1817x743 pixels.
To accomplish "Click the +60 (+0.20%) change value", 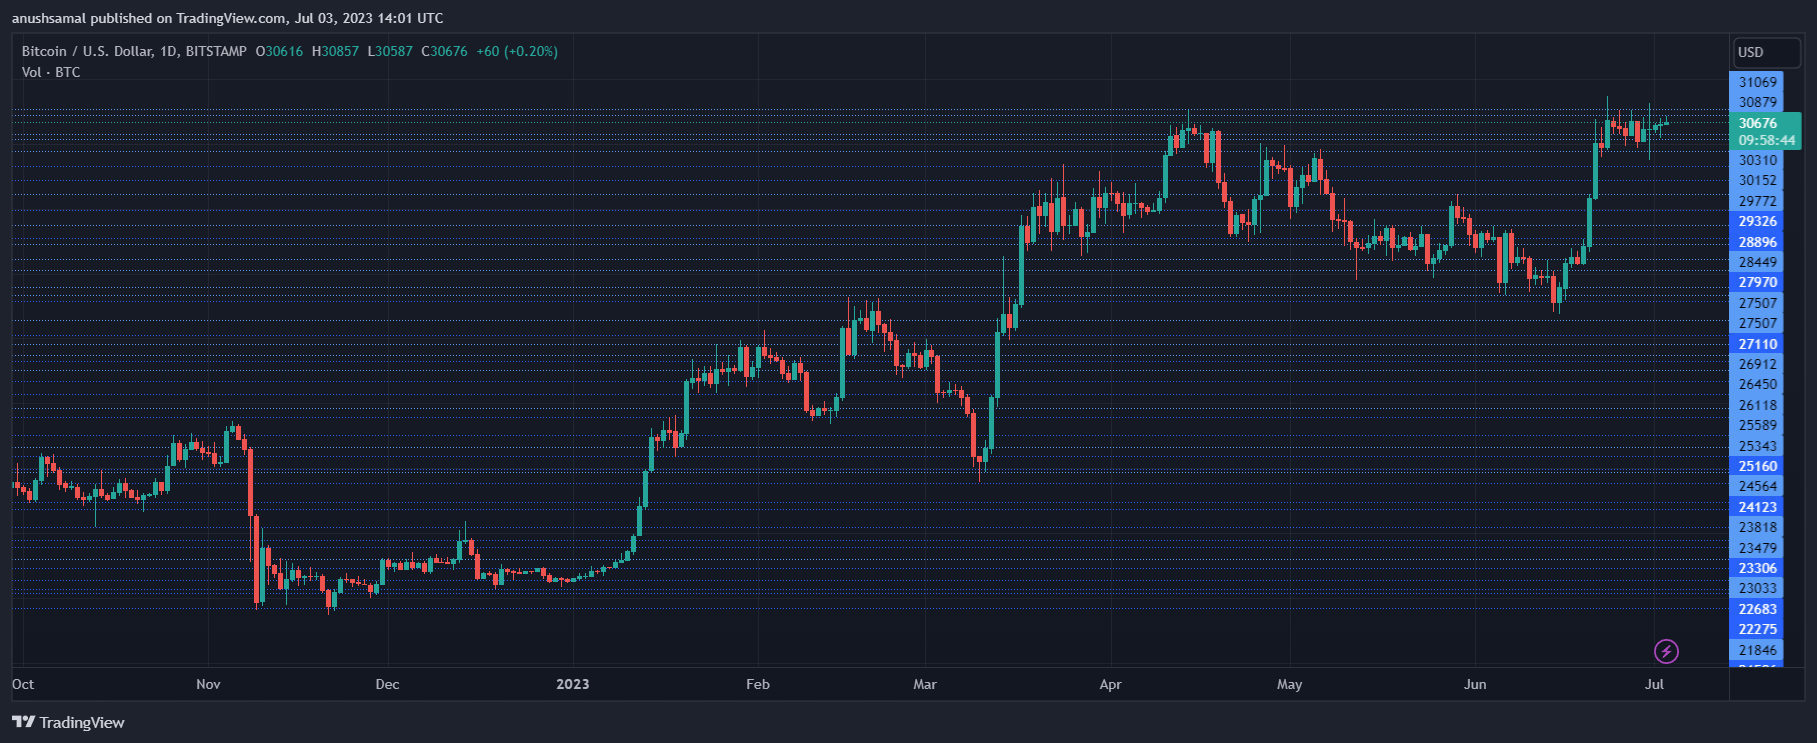I will tap(517, 51).
